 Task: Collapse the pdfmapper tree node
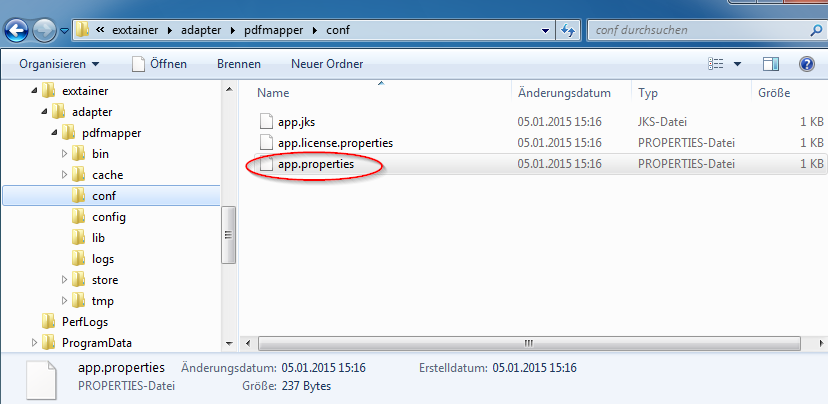pos(54,133)
